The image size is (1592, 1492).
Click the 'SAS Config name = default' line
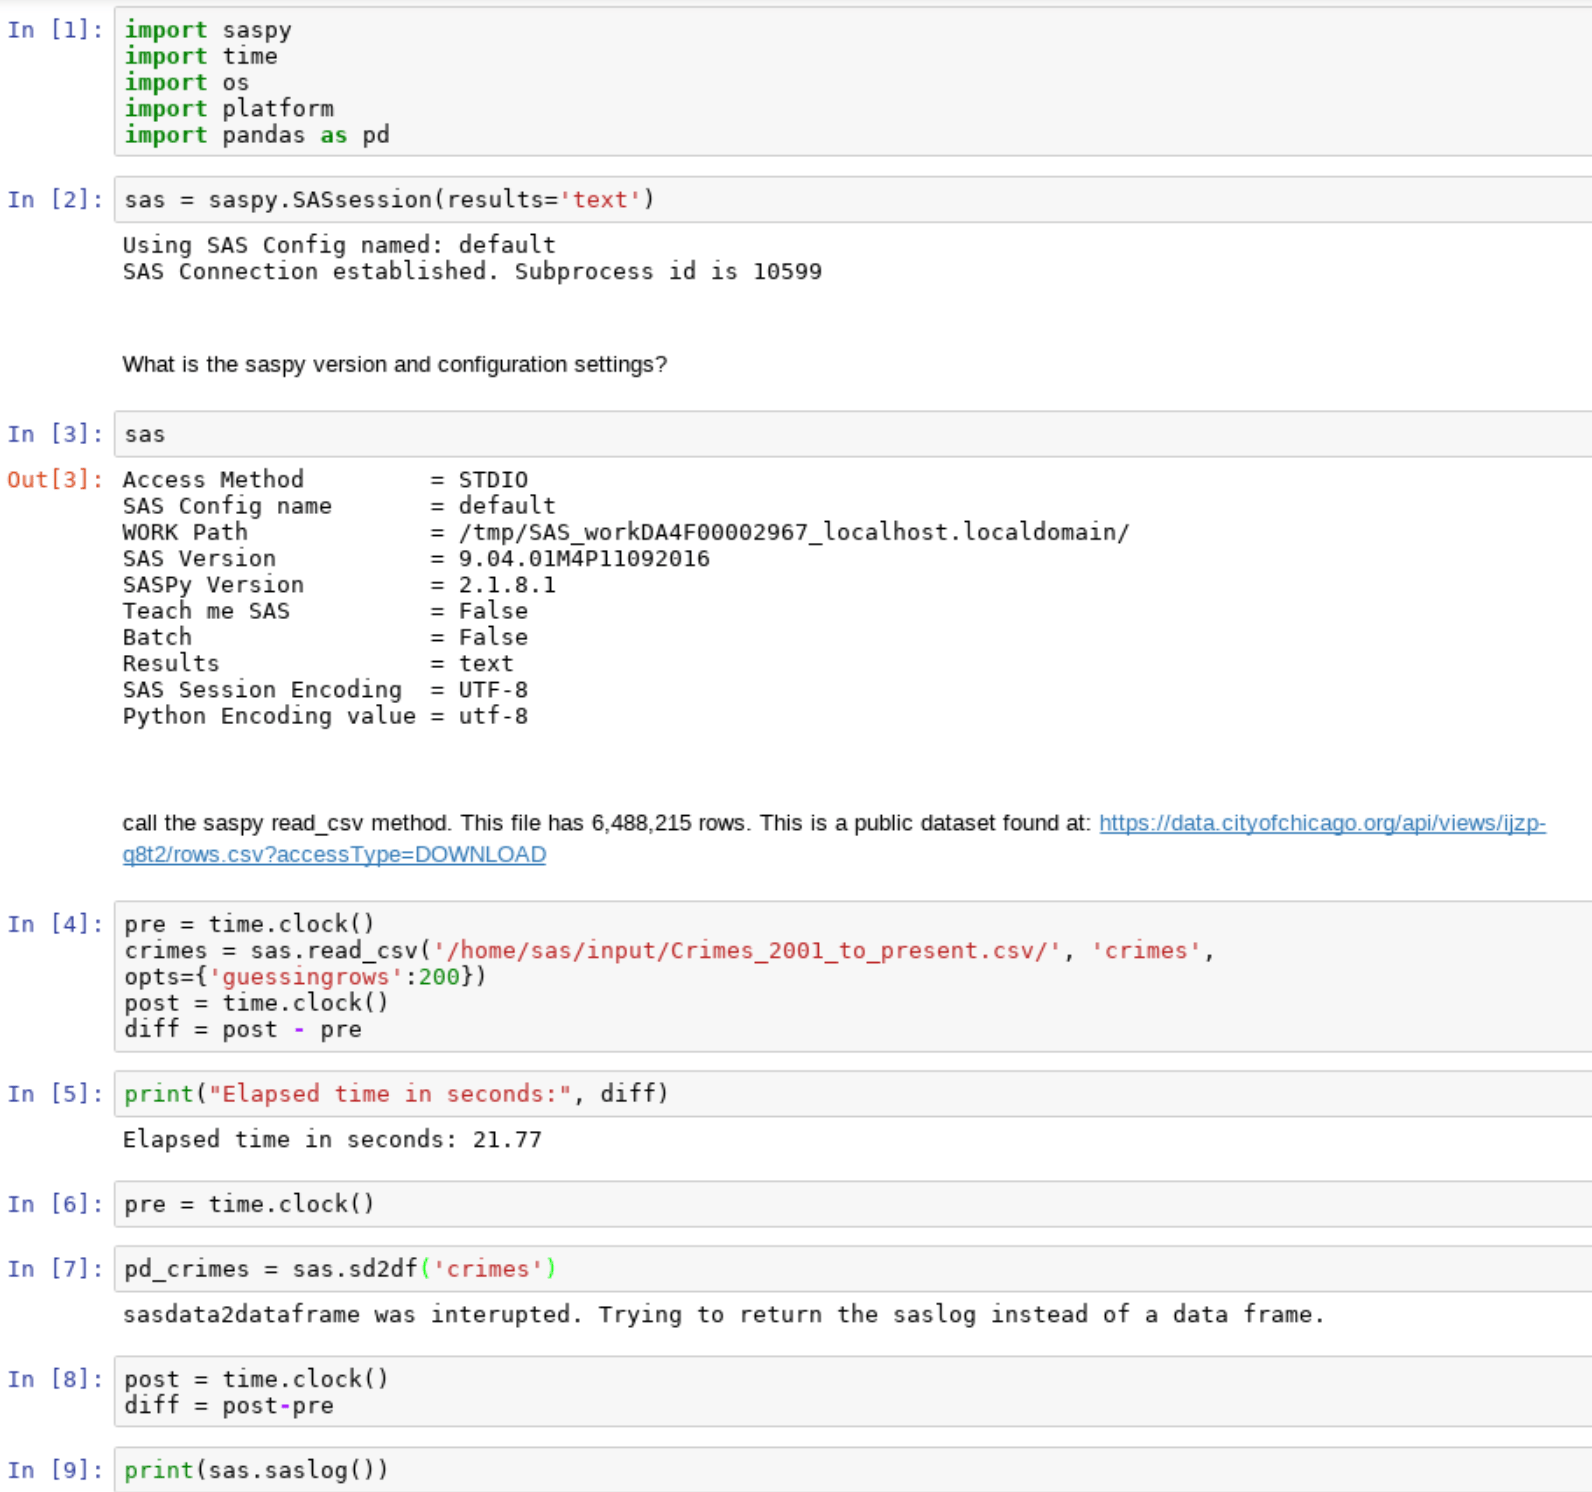coord(339,506)
